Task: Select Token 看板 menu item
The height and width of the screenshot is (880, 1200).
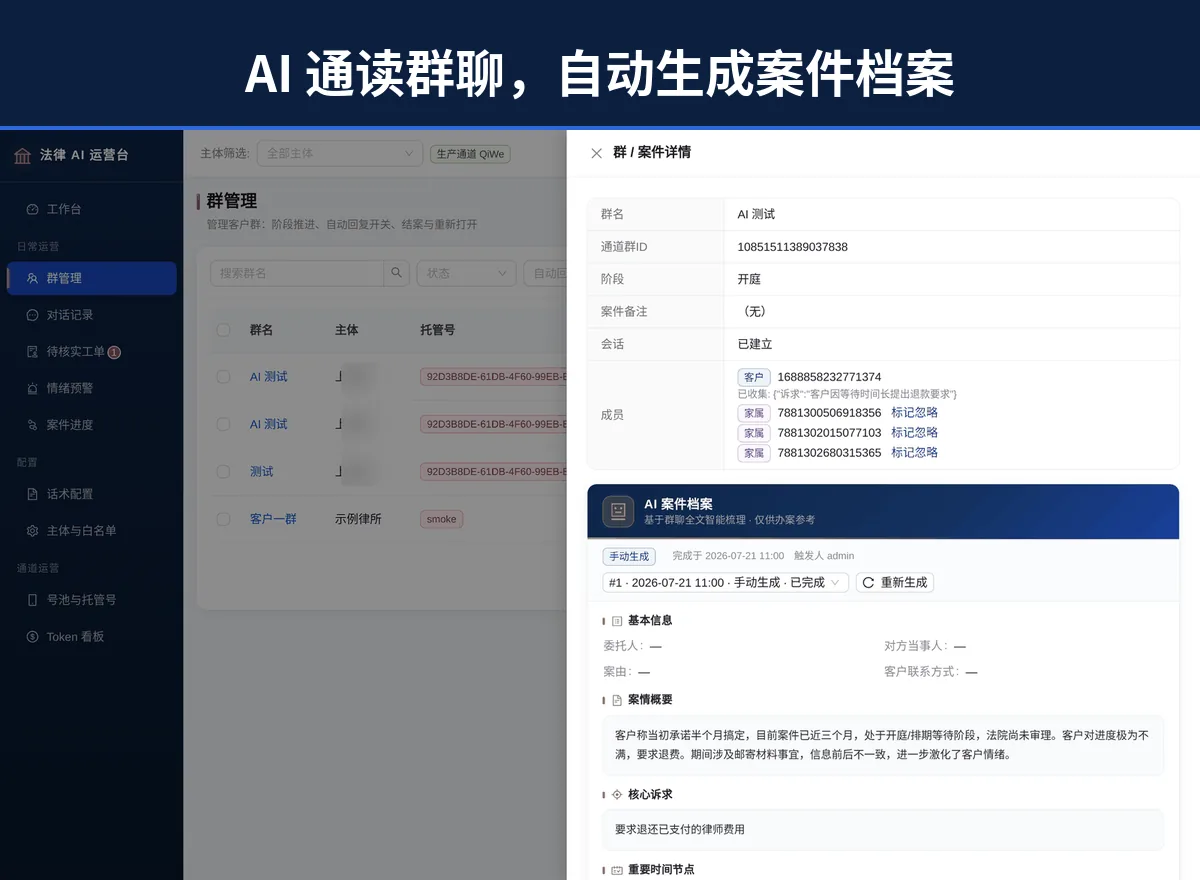Action: tap(90, 637)
